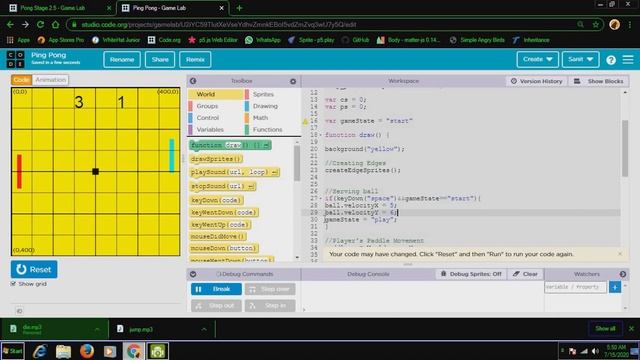Open the Windows Start button
The width and height of the screenshot is (640, 360).
[13, 351]
